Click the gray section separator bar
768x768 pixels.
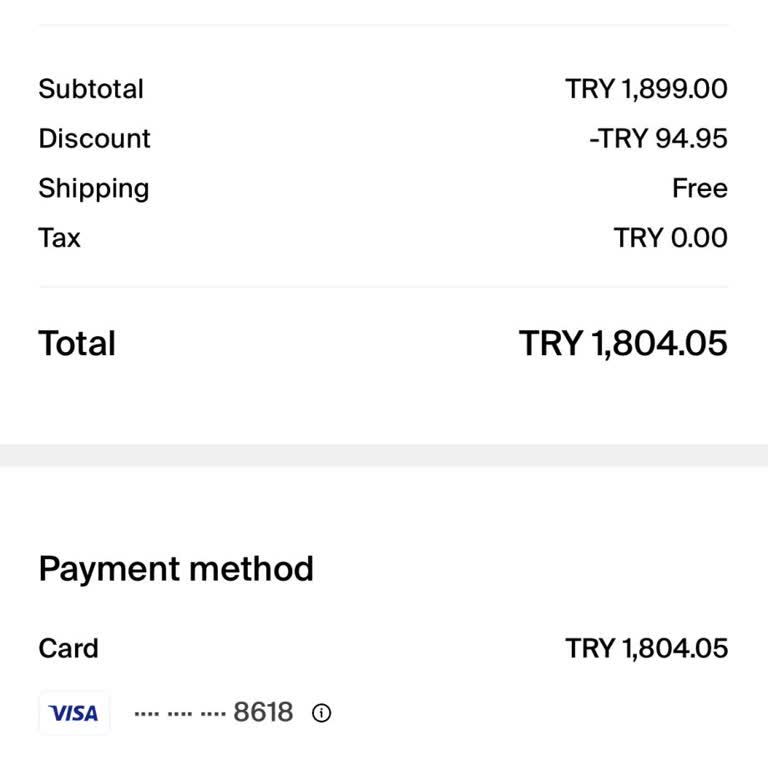click(384, 455)
